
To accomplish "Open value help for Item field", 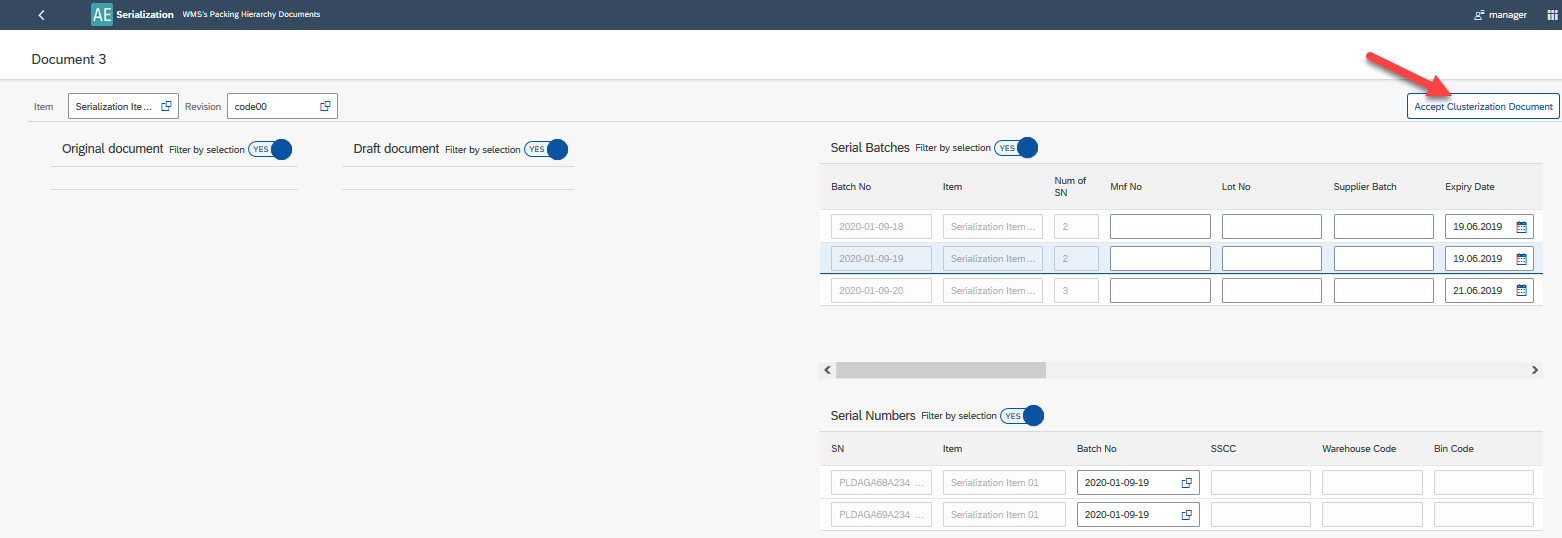I will click(x=167, y=106).
